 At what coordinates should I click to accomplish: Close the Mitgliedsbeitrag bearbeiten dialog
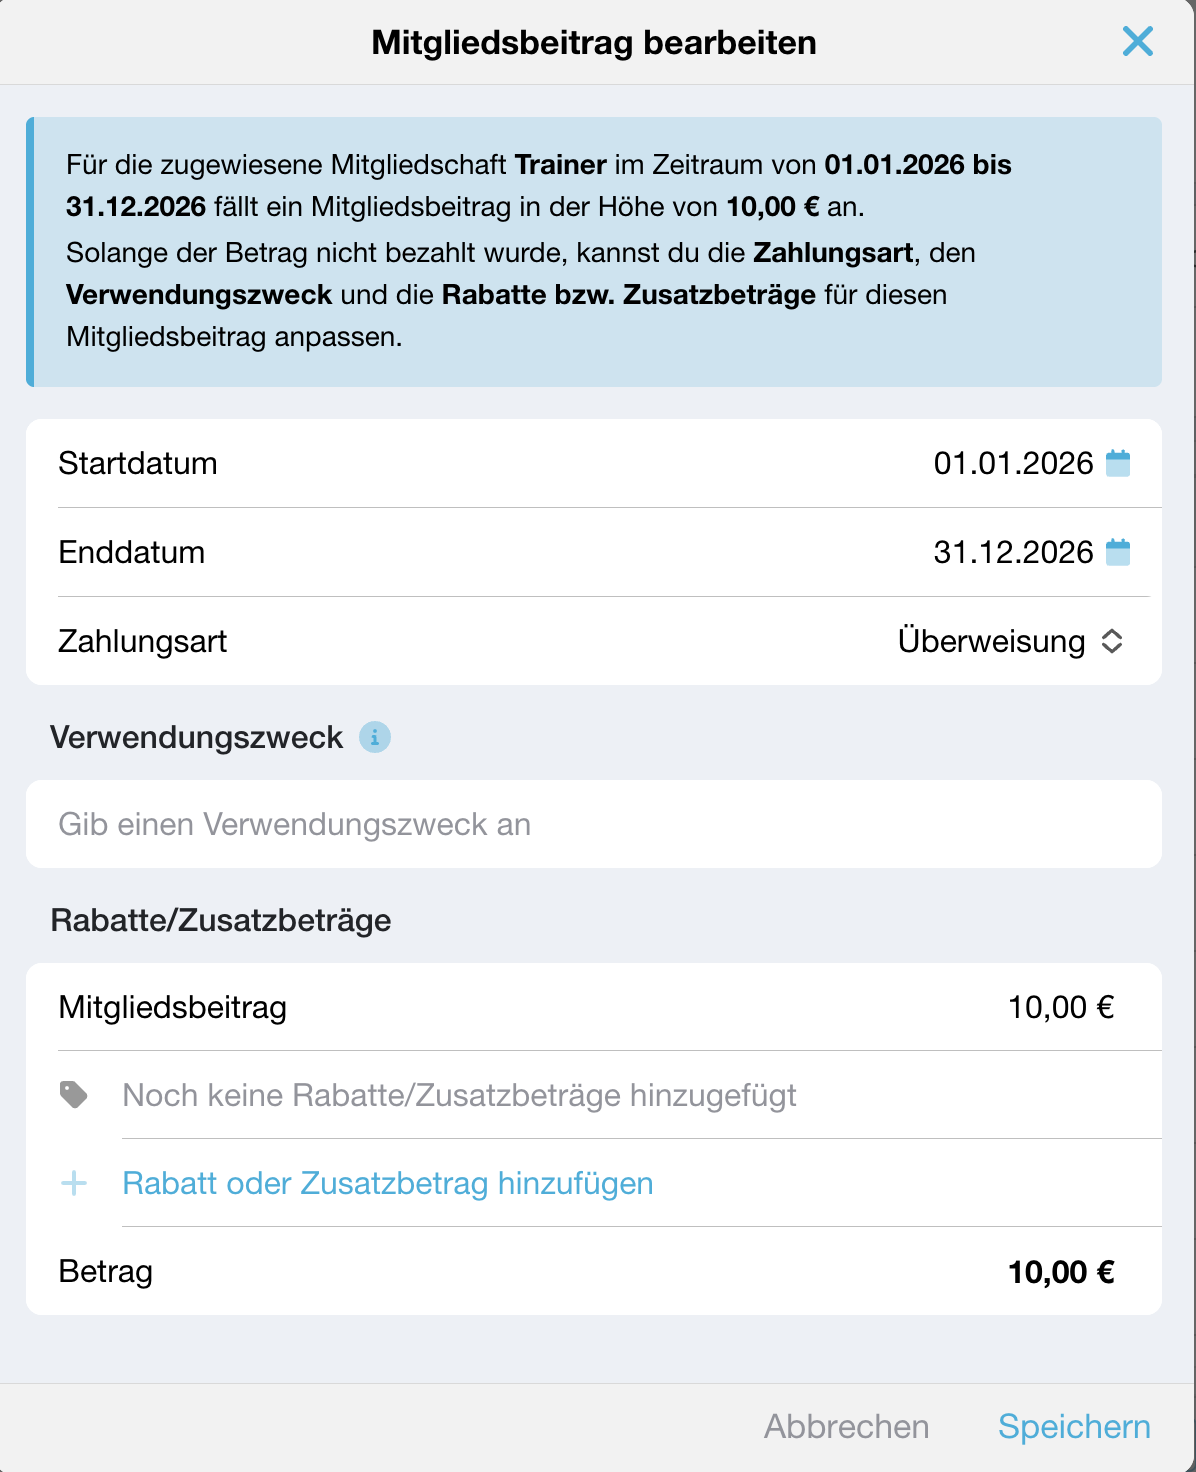(1138, 42)
